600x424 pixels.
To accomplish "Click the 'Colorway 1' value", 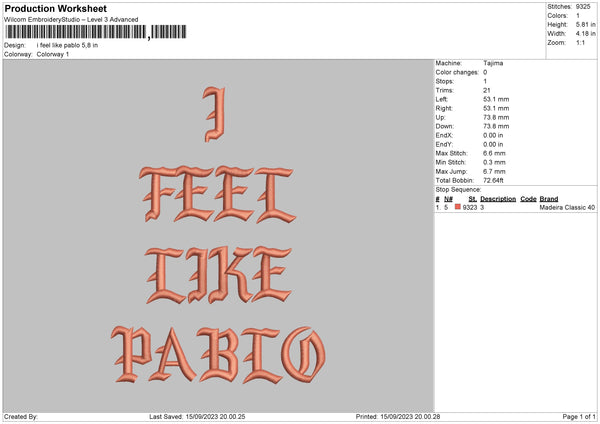I will tap(53, 54).
